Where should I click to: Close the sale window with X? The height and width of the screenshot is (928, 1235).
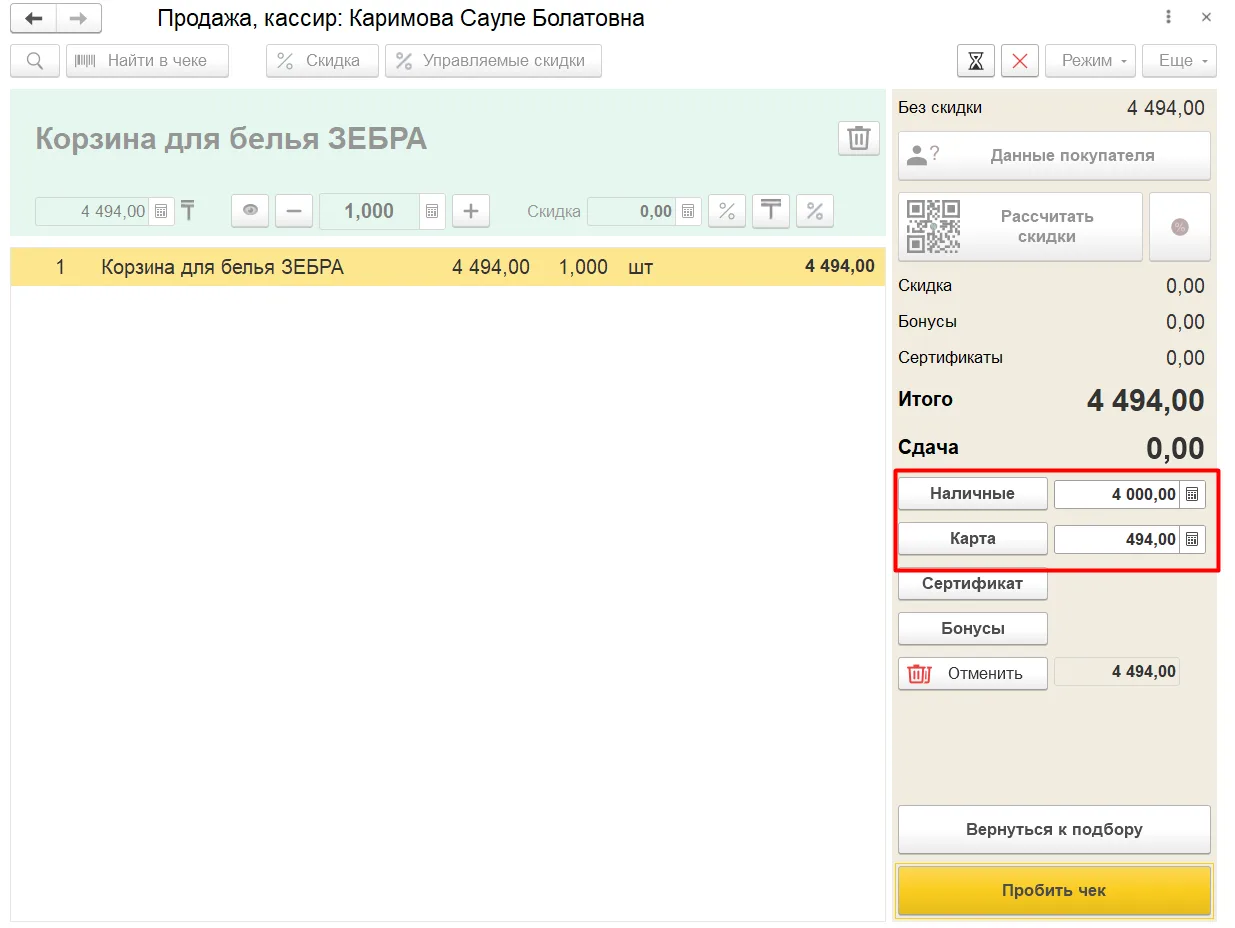coord(1207,18)
